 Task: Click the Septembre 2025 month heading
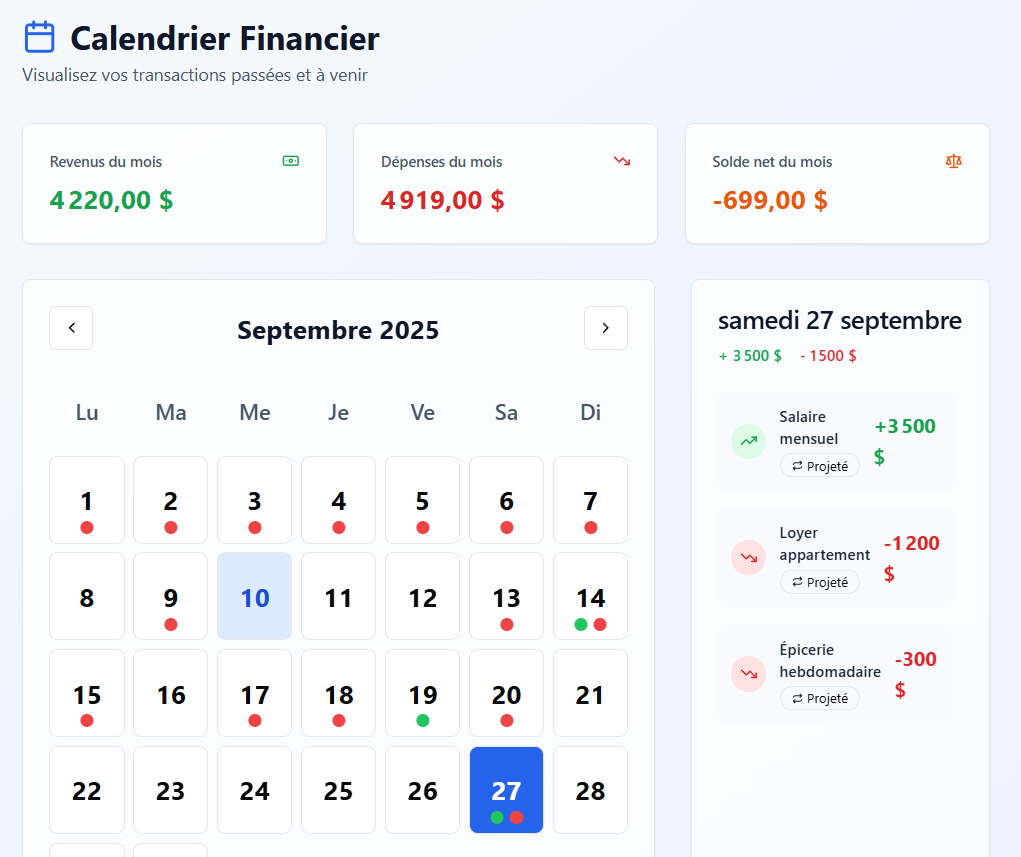(x=338, y=330)
